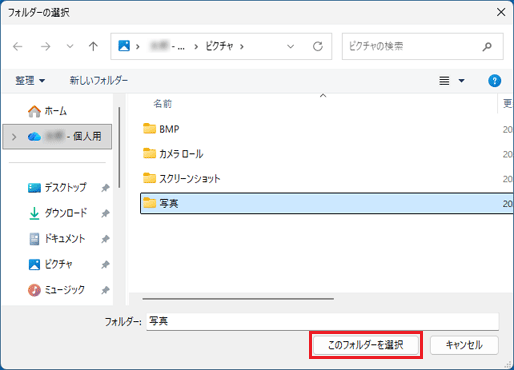This screenshot has height=370, width=514.
Task: Click the キャンセル button
Action: [464, 345]
